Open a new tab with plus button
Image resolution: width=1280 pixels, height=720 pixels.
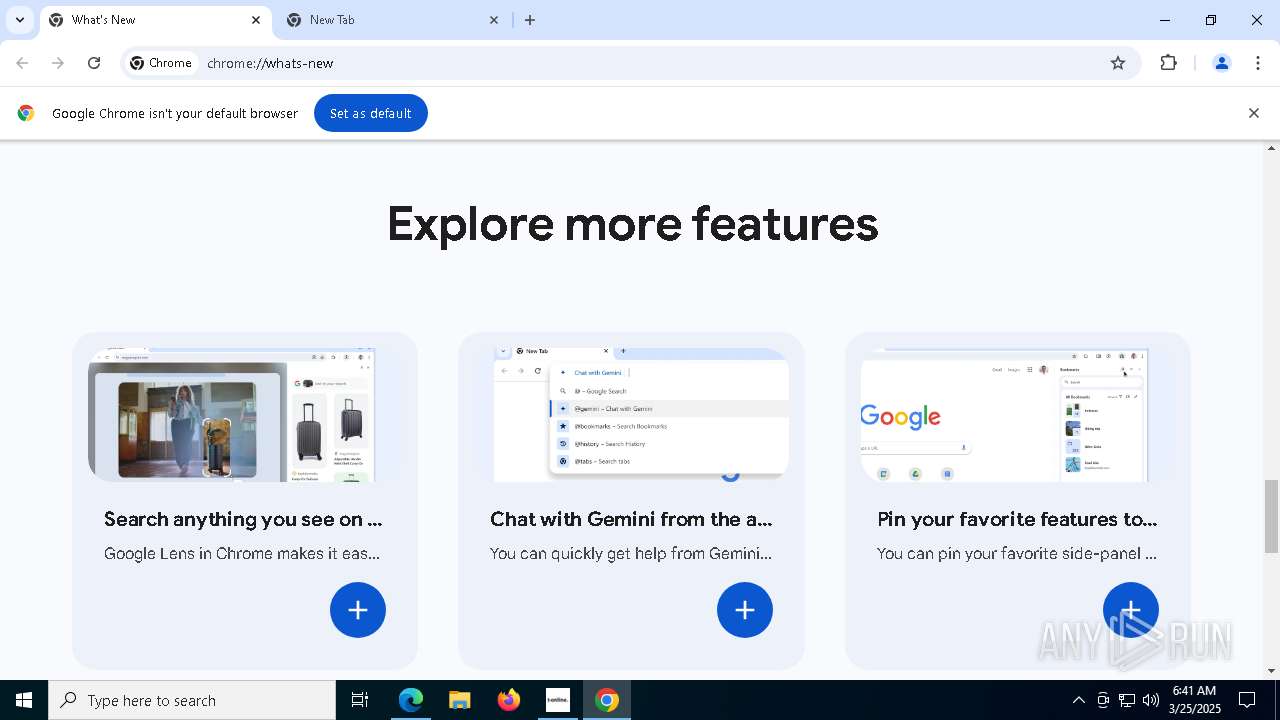pos(530,20)
